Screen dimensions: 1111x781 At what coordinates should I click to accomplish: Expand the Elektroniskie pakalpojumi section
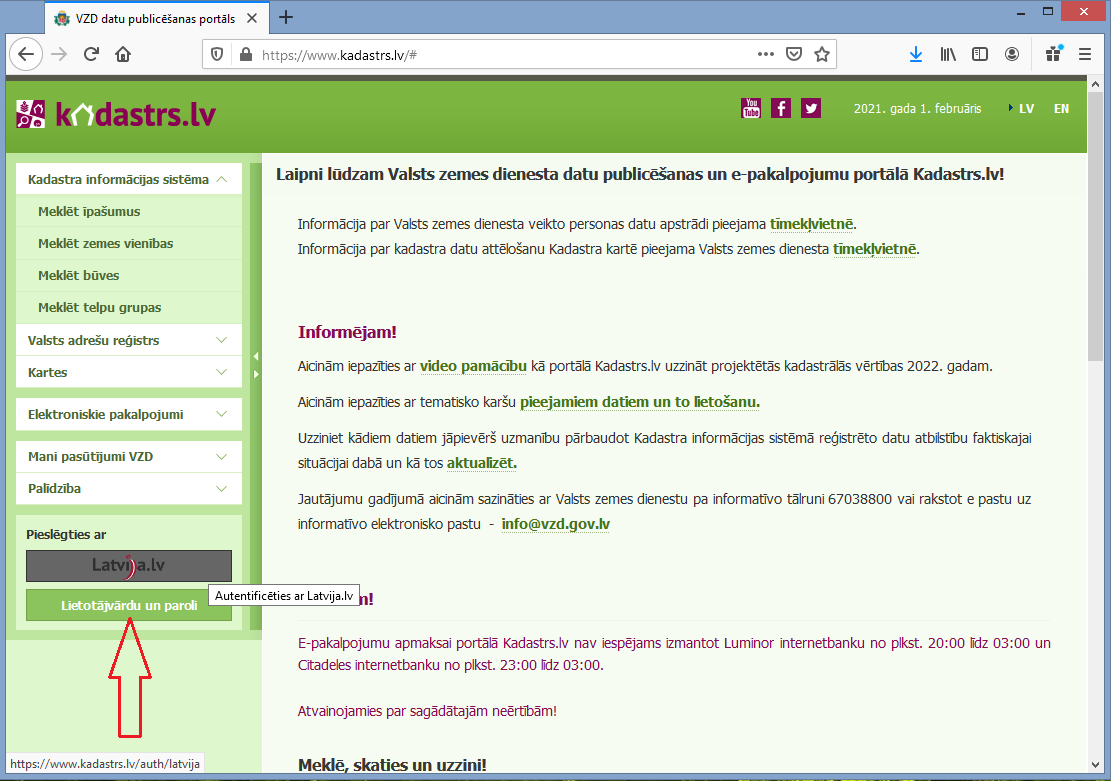[129, 414]
